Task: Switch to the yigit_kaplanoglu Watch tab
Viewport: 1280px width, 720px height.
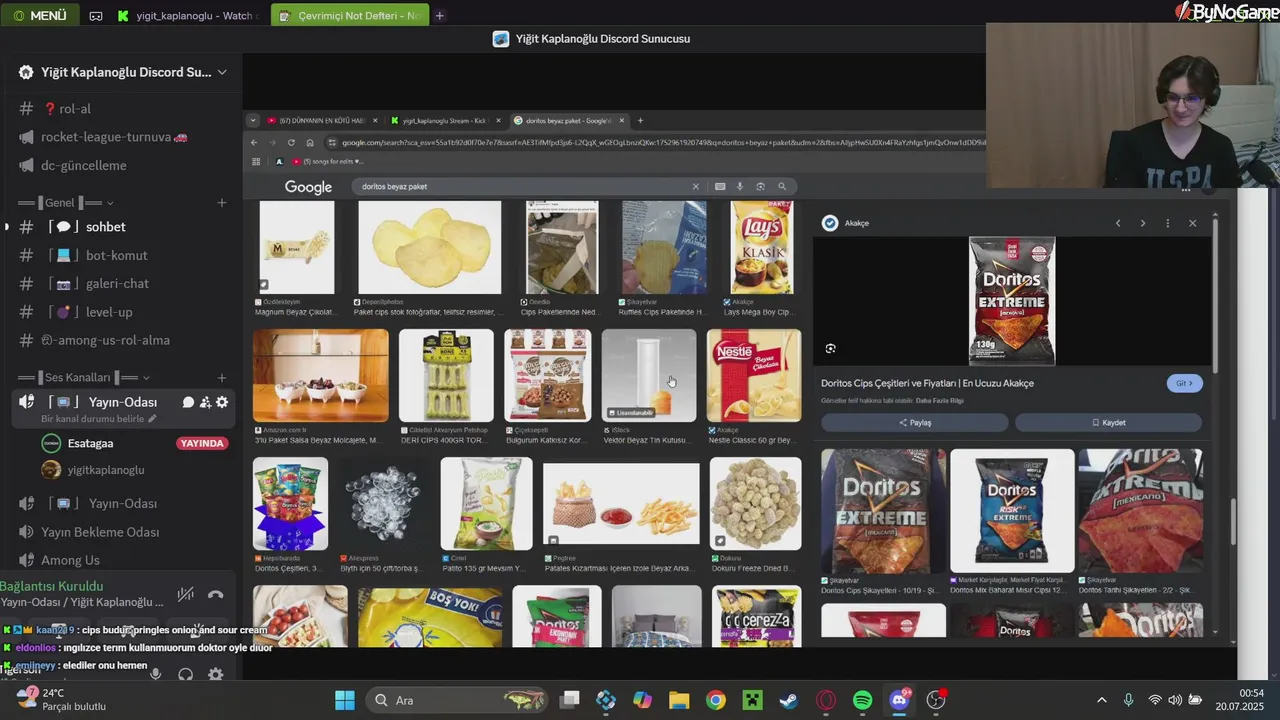Action: pyautogui.click(x=186, y=16)
